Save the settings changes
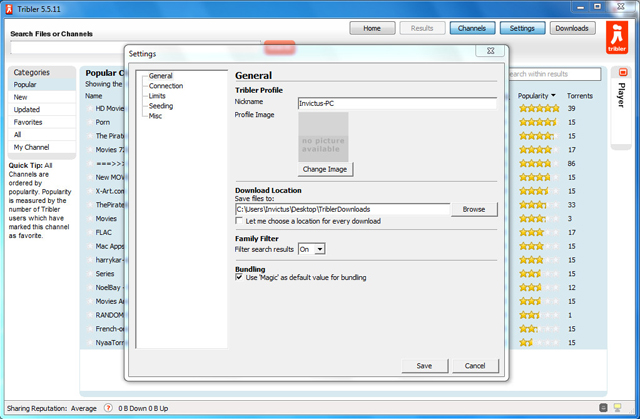Image resolution: width=640 pixels, height=419 pixels. coord(424,366)
